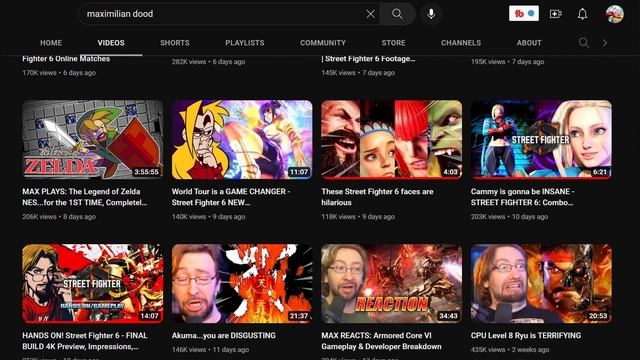The height and width of the screenshot is (360, 640).
Task: Click the Street Fighter 6 Footage title
Action: 368,59
